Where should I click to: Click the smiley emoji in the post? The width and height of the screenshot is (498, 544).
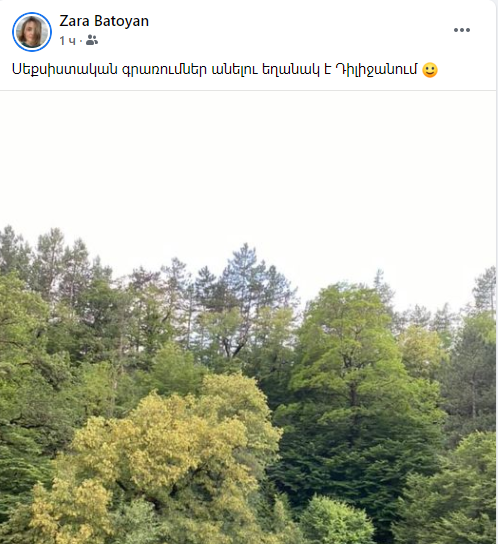coord(430,70)
